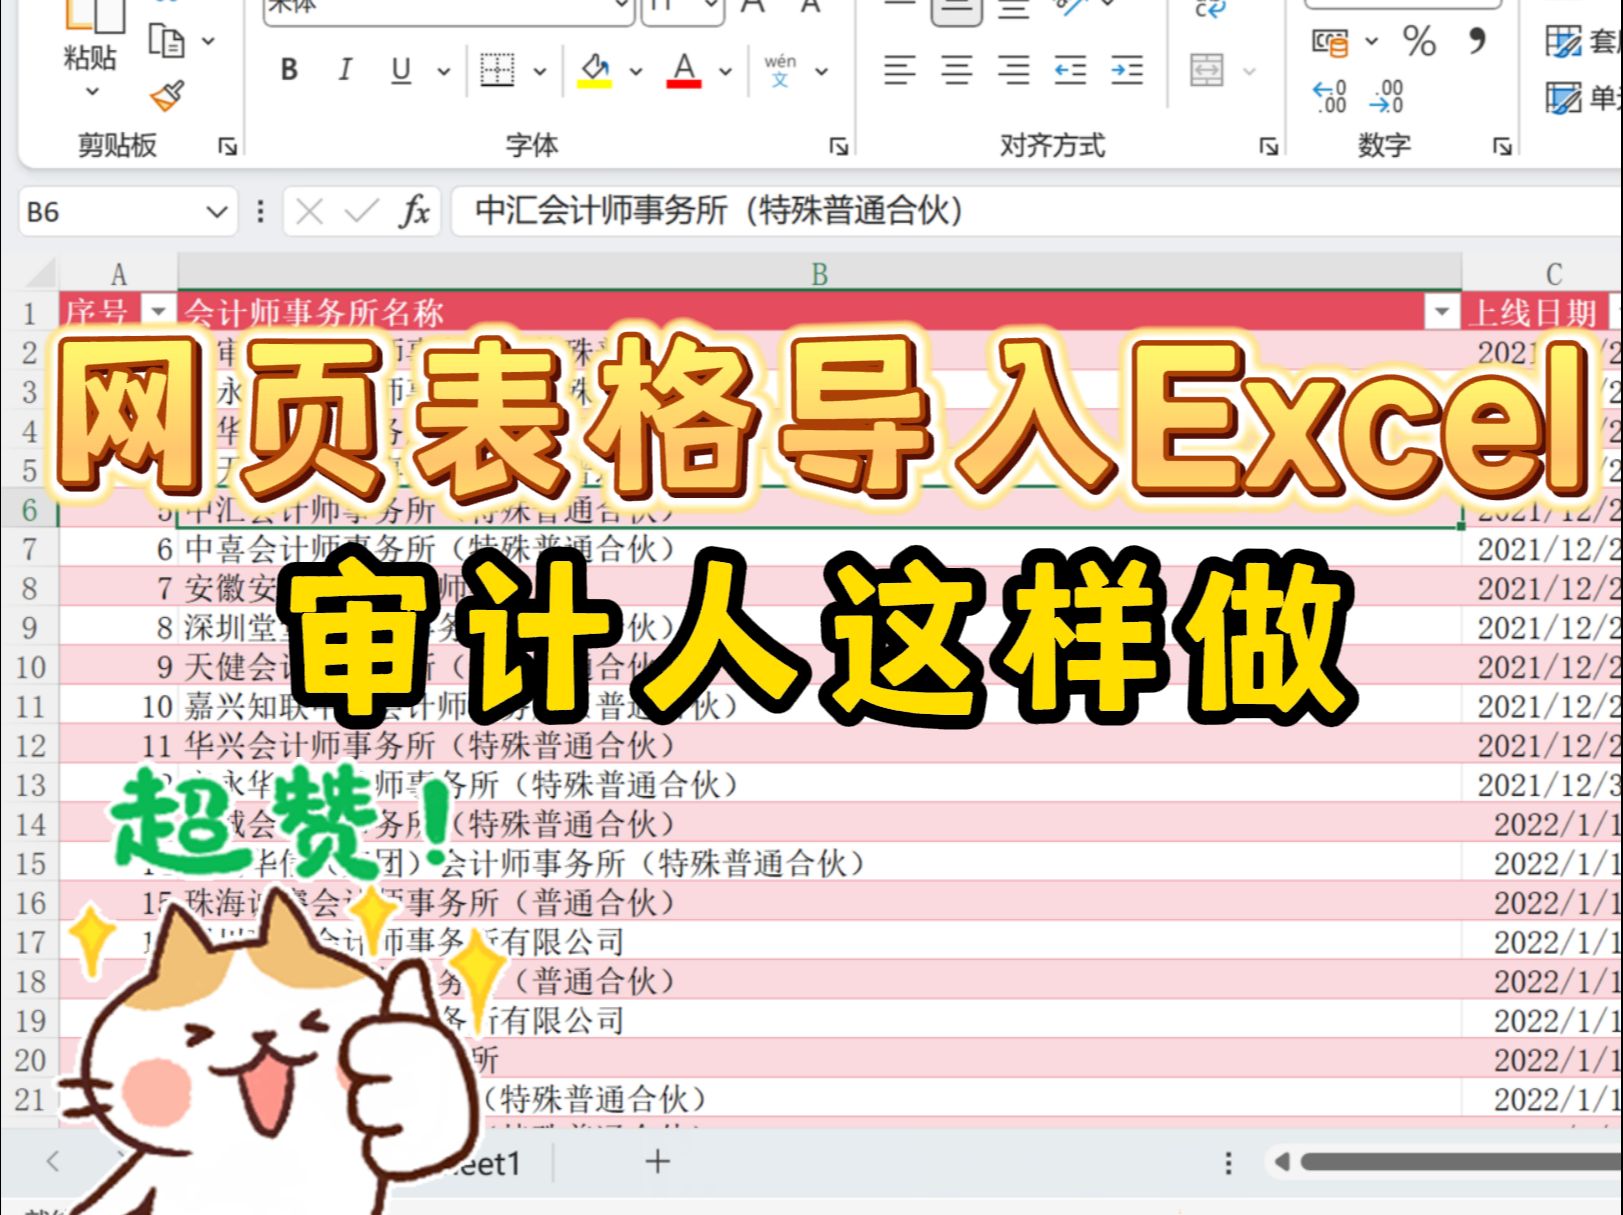Click the 上线日期 header cell

[x=1542, y=312]
